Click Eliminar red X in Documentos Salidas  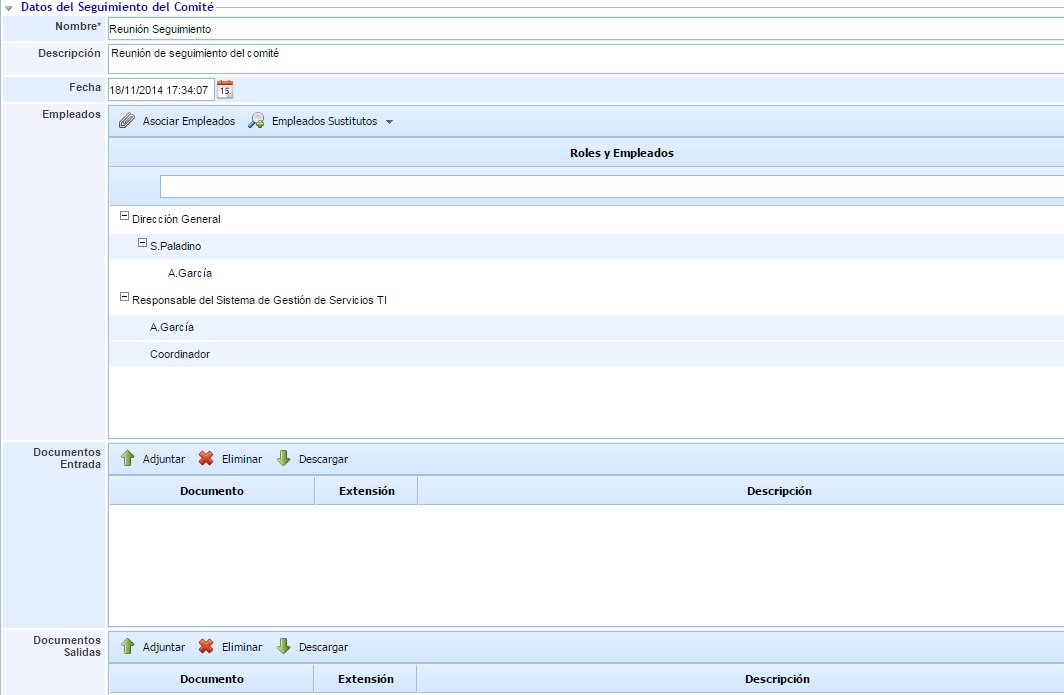tap(206, 647)
